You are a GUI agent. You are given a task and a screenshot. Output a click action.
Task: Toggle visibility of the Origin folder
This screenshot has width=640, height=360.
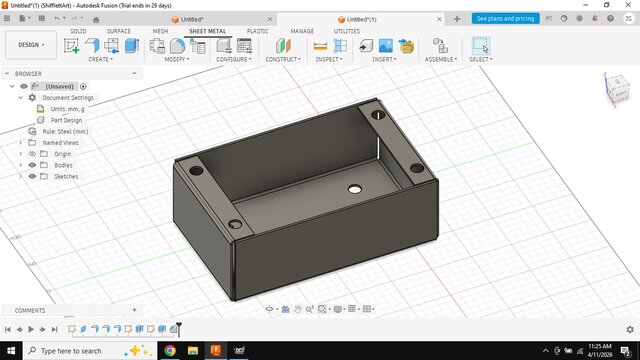tap(32, 154)
